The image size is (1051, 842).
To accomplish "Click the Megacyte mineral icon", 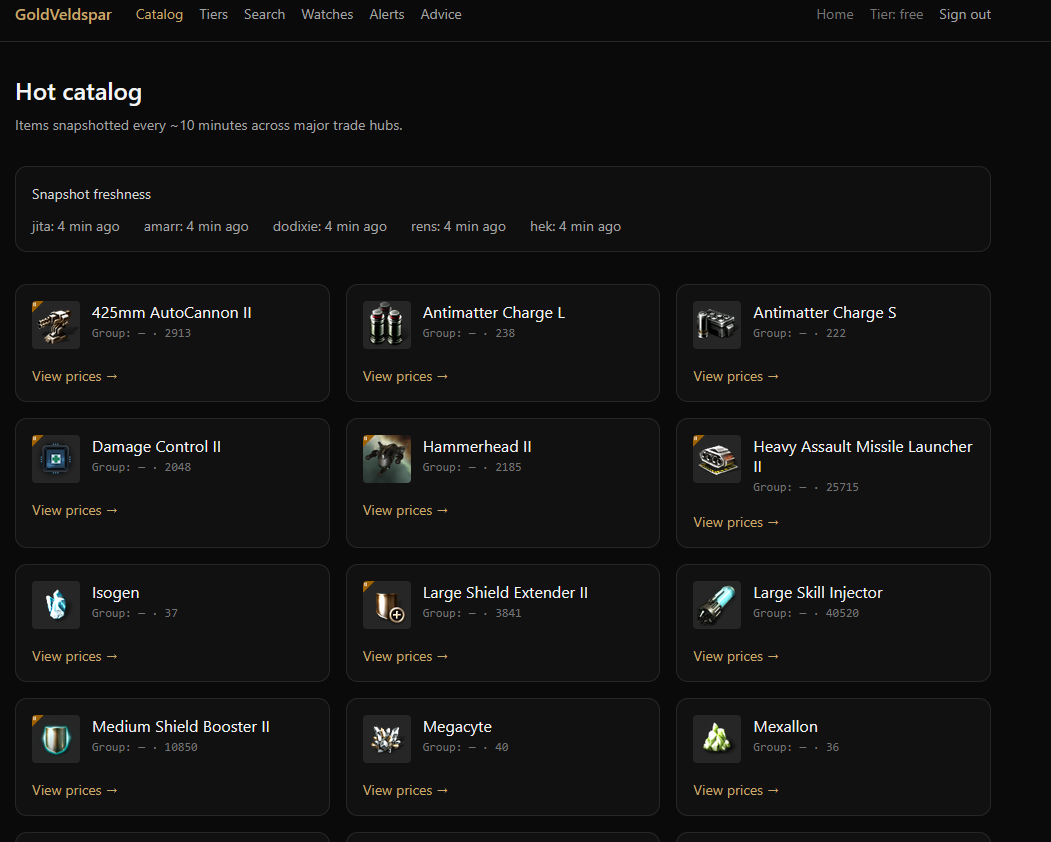I will pyautogui.click(x=387, y=739).
